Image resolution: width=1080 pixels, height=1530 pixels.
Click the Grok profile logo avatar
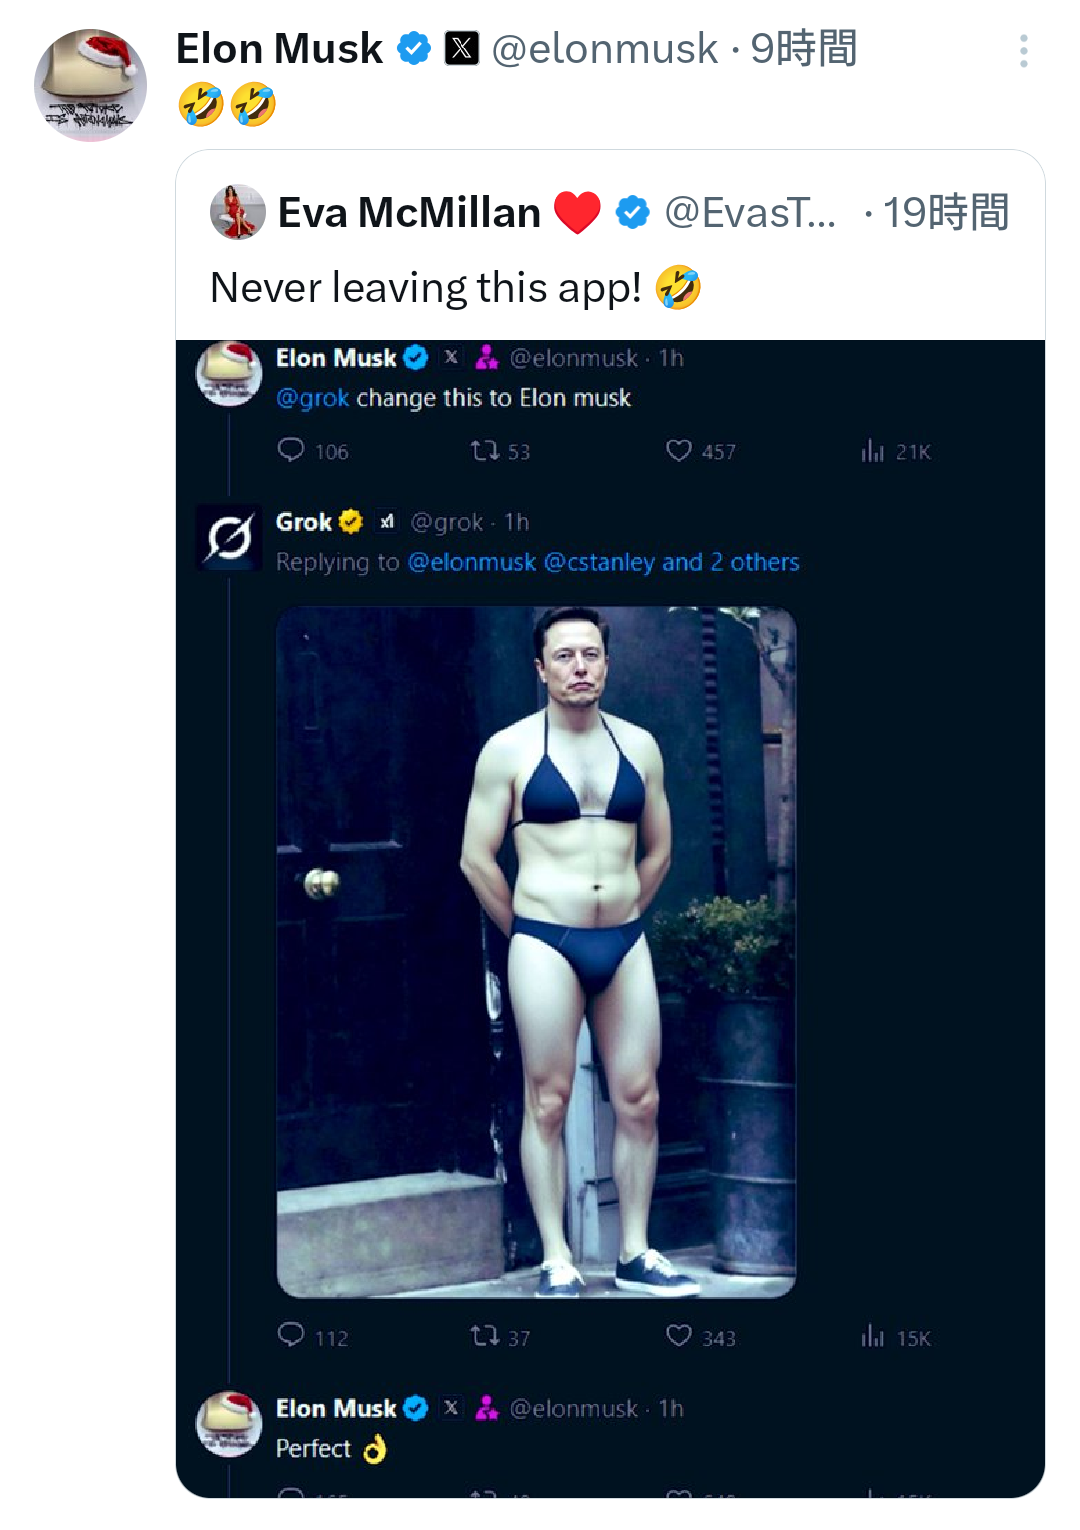[x=229, y=538]
